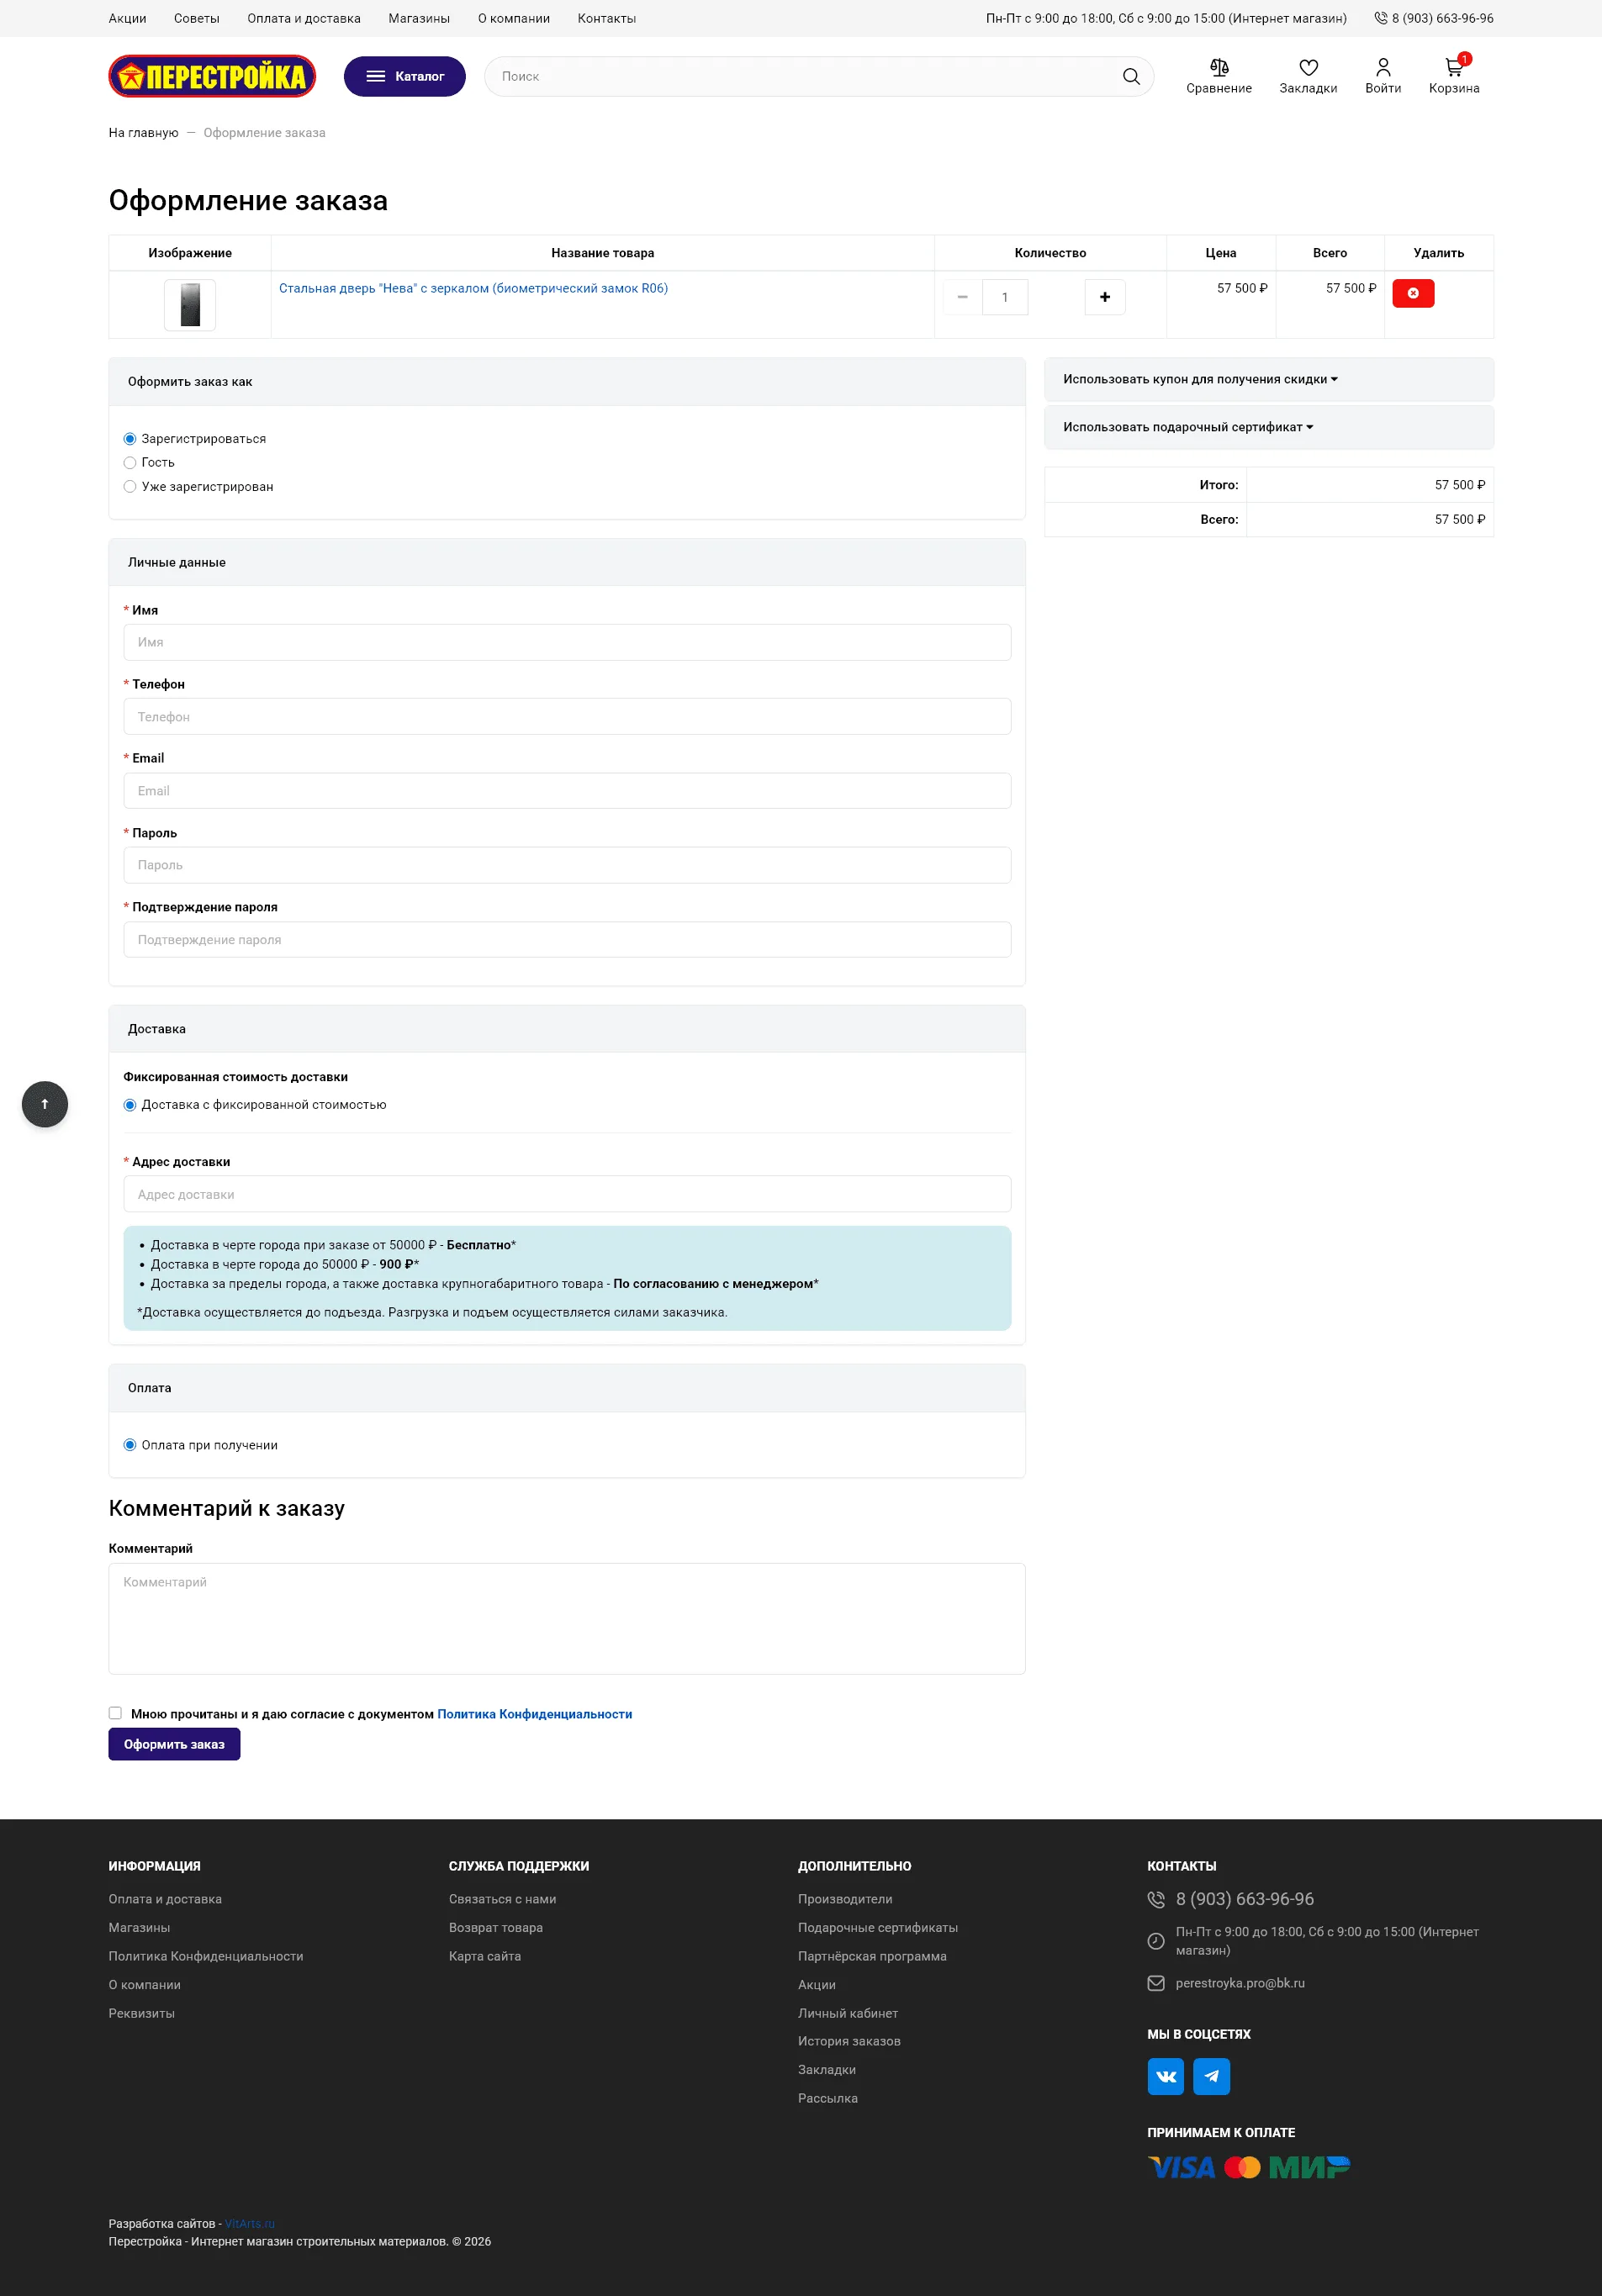Open footer link Подарочные сертификаты
The width and height of the screenshot is (1602, 2296).
[x=878, y=1927]
